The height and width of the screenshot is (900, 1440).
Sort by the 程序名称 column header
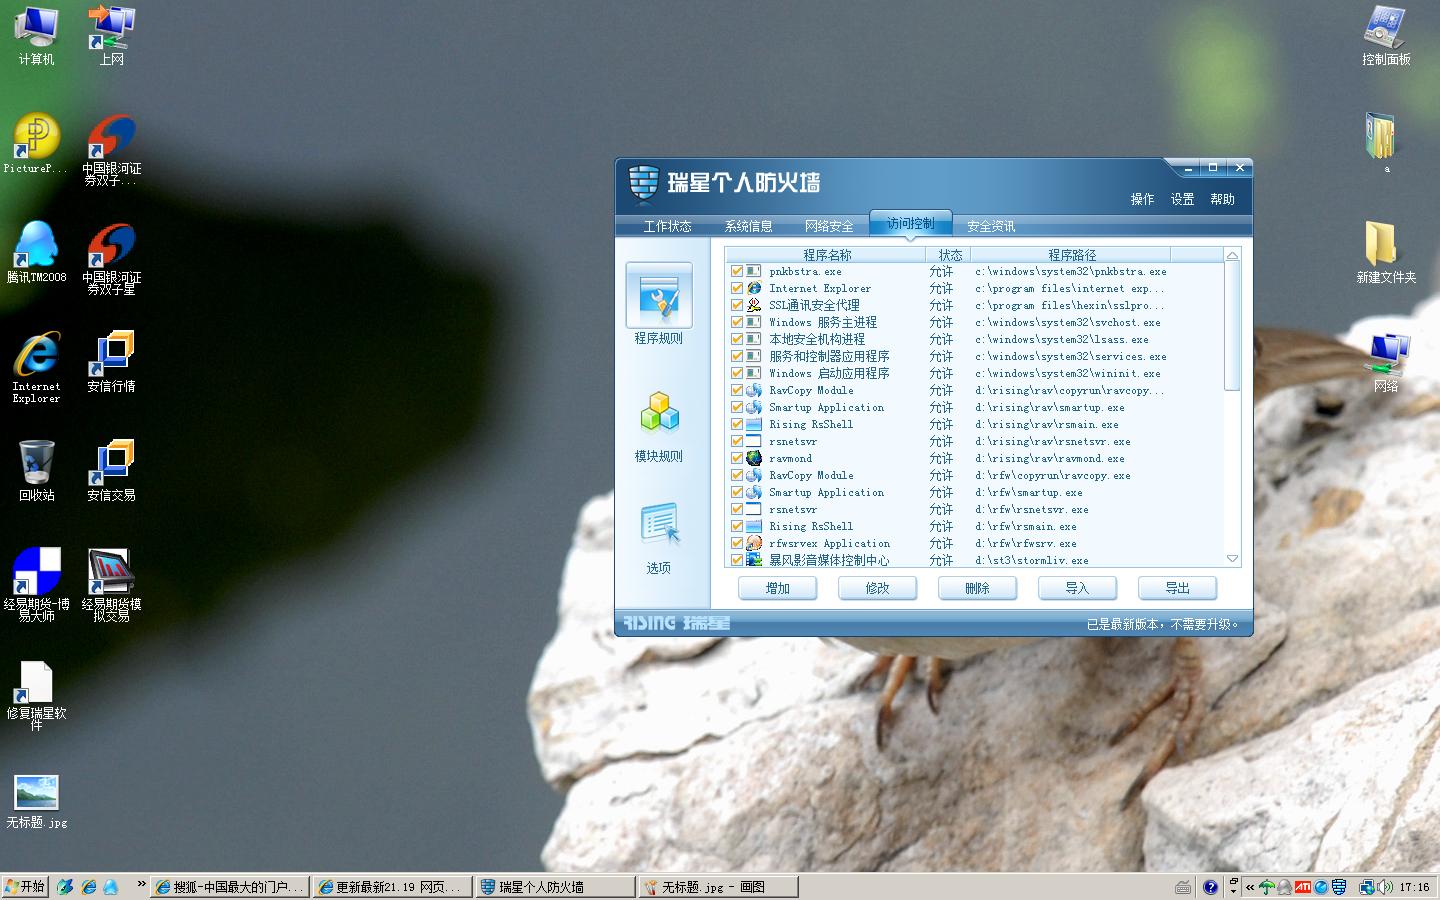tap(827, 255)
